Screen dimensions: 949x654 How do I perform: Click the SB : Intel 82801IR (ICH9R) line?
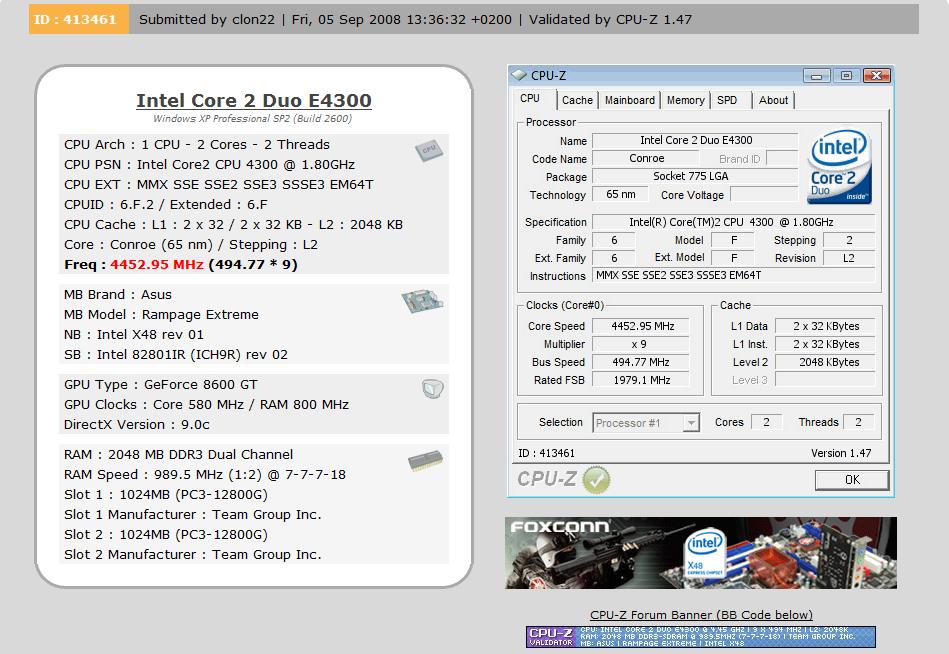pyautogui.click(x=176, y=355)
